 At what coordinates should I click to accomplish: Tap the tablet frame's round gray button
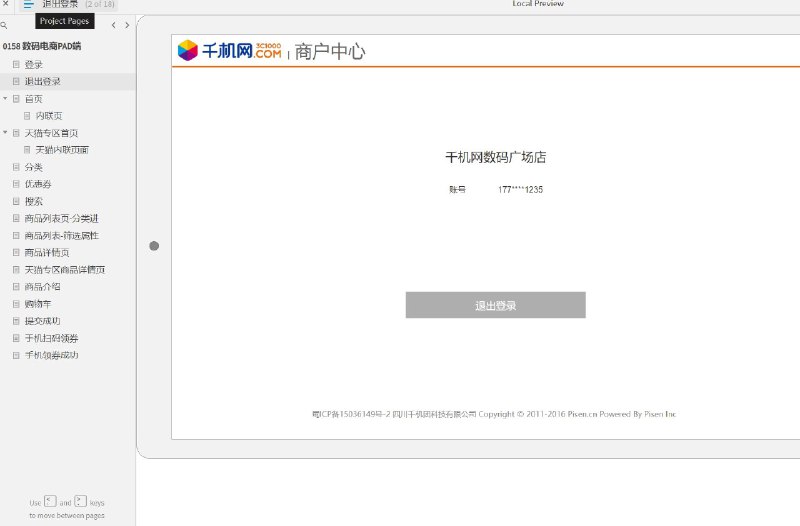coord(154,246)
